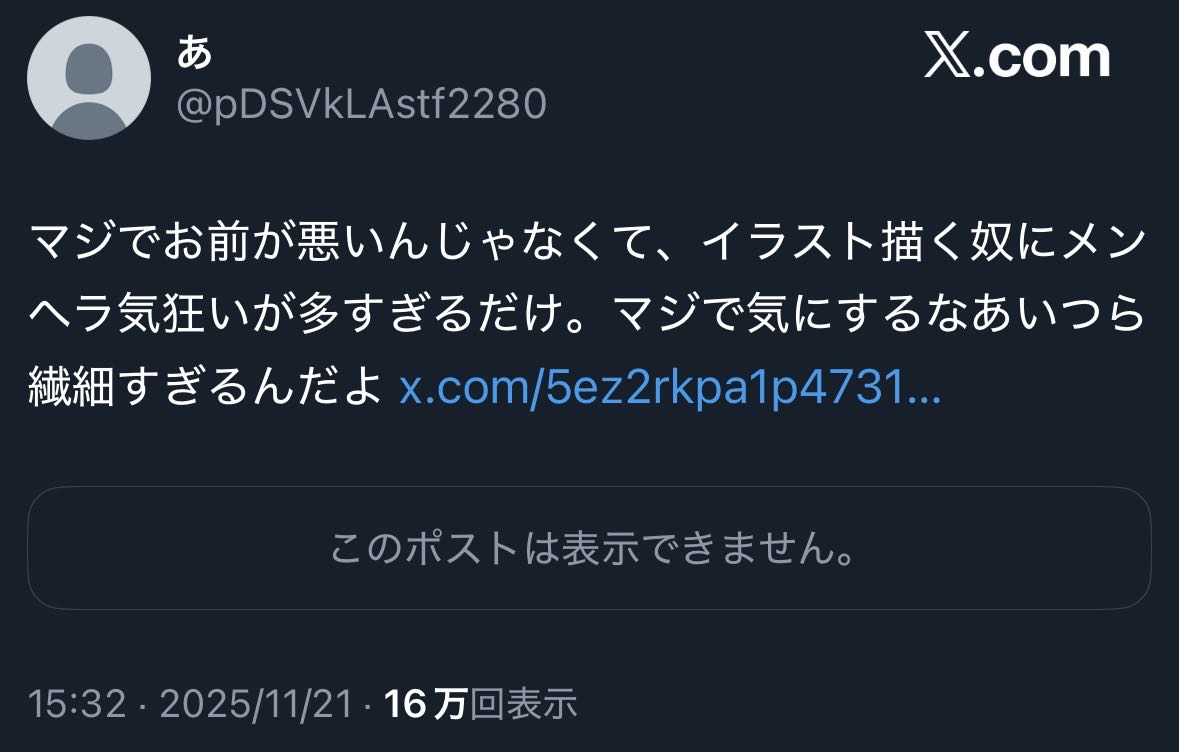Click the 回表示 views label
This screenshot has width=1179, height=752.
click(x=523, y=704)
